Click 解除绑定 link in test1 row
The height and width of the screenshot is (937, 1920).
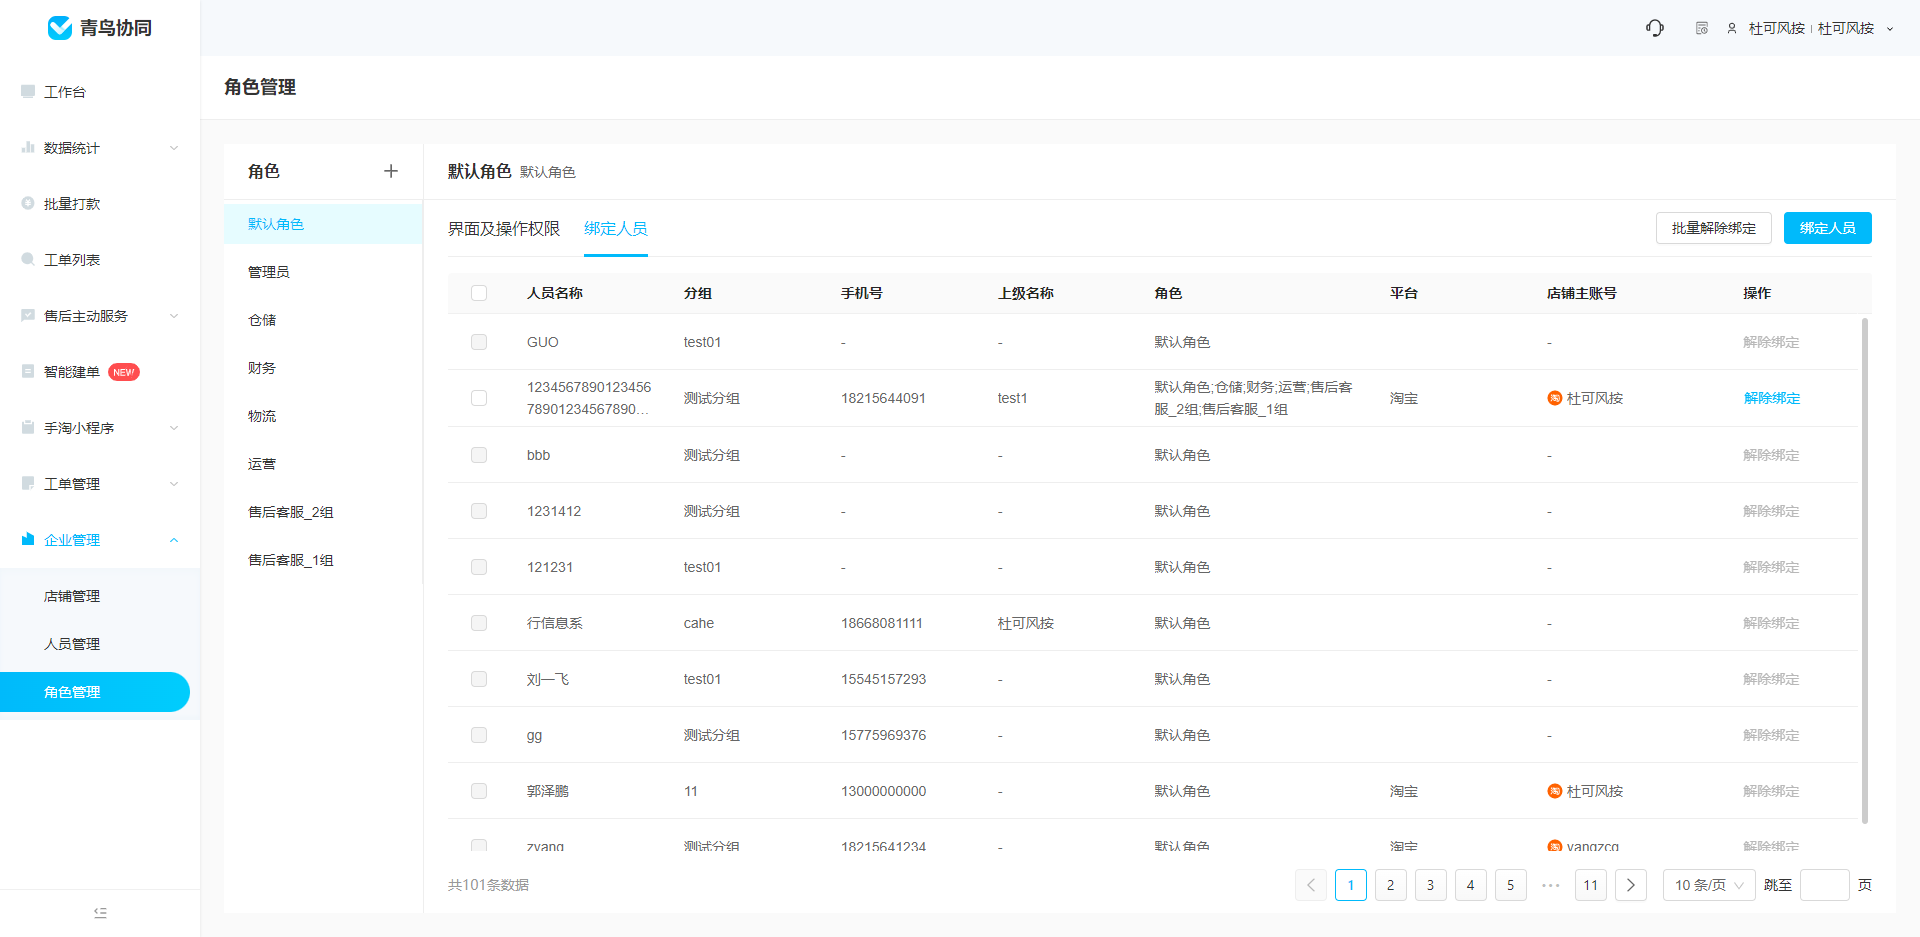pyautogui.click(x=1771, y=398)
